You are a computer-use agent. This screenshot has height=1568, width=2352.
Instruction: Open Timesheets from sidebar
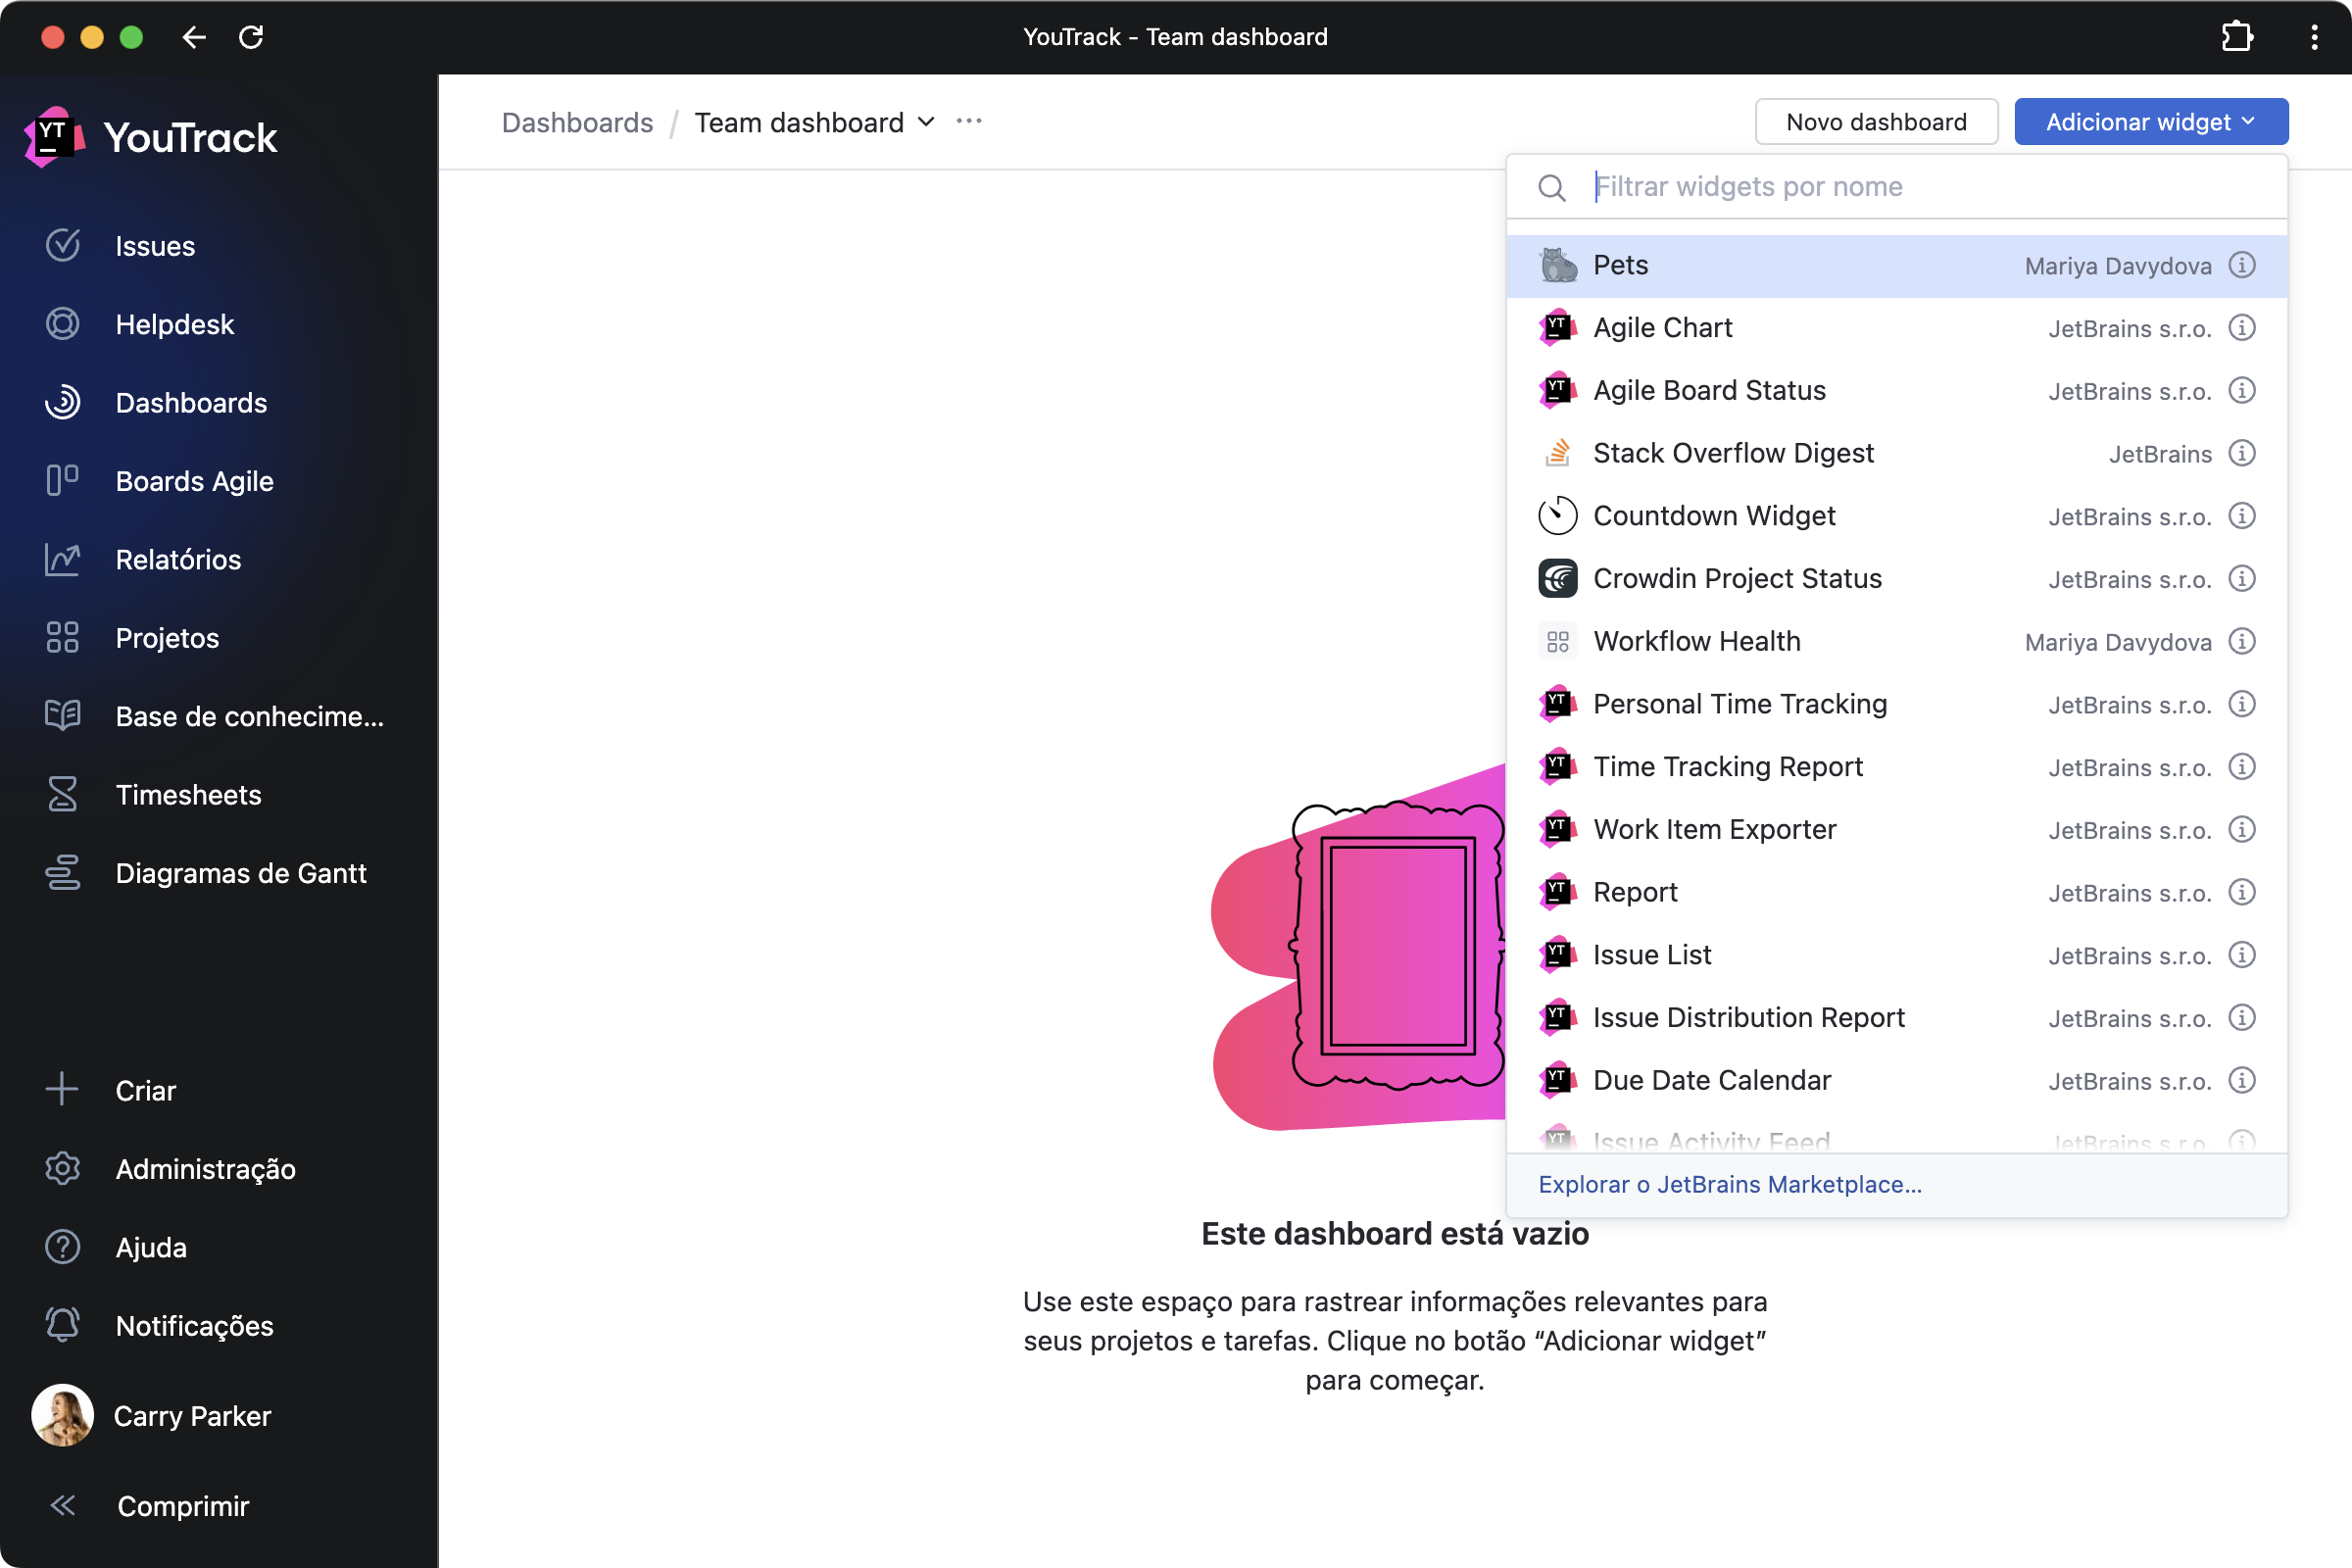point(187,795)
